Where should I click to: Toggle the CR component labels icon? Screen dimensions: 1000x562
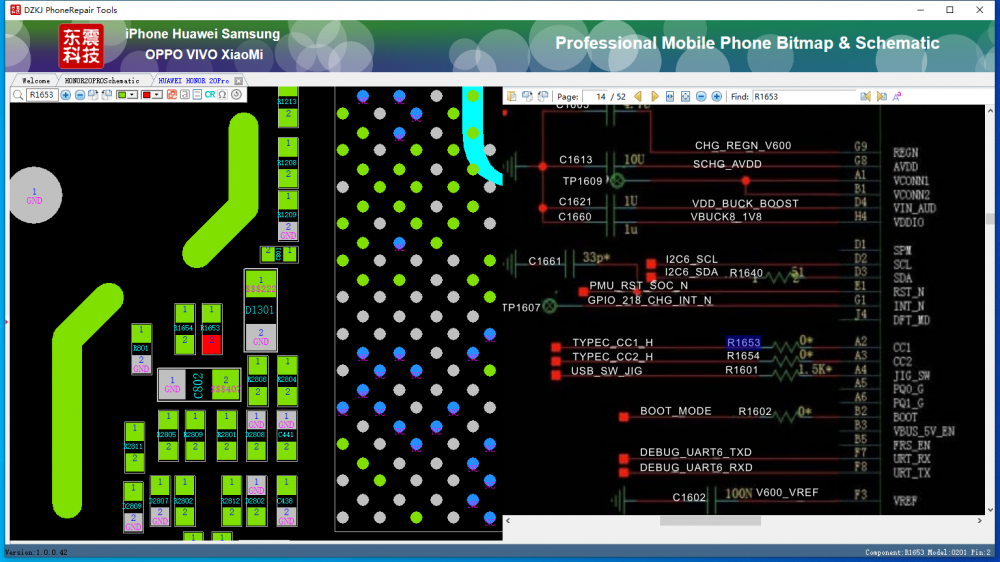[210, 95]
